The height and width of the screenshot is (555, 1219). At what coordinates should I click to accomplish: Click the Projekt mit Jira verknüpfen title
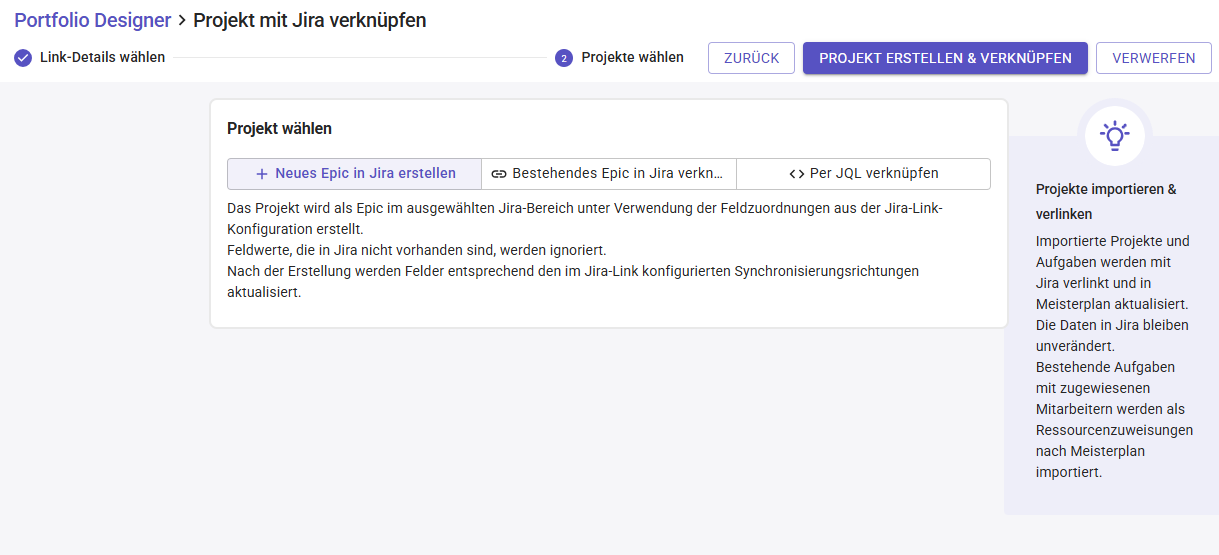310,20
